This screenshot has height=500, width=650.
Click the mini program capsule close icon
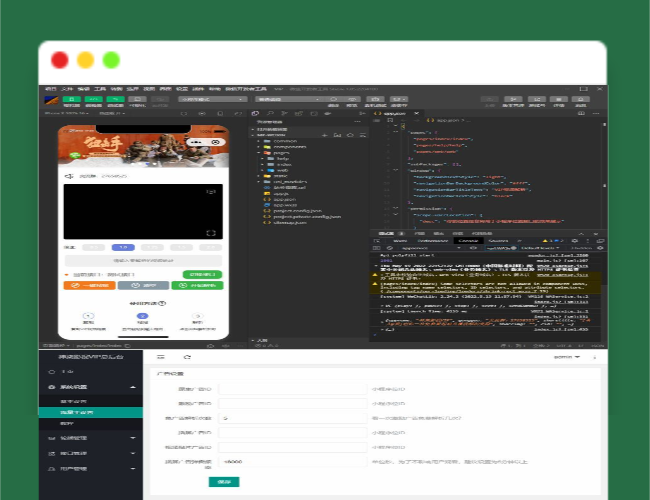(x=215, y=142)
